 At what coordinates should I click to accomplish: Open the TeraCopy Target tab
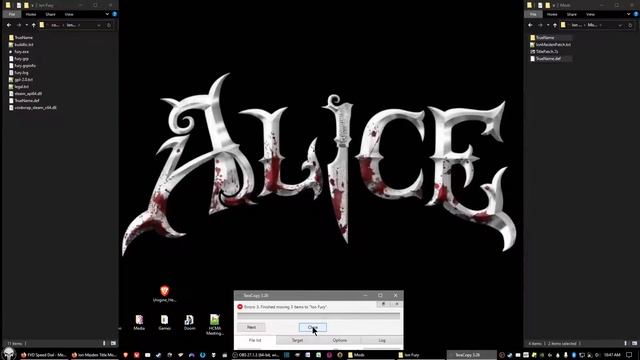click(x=298, y=340)
